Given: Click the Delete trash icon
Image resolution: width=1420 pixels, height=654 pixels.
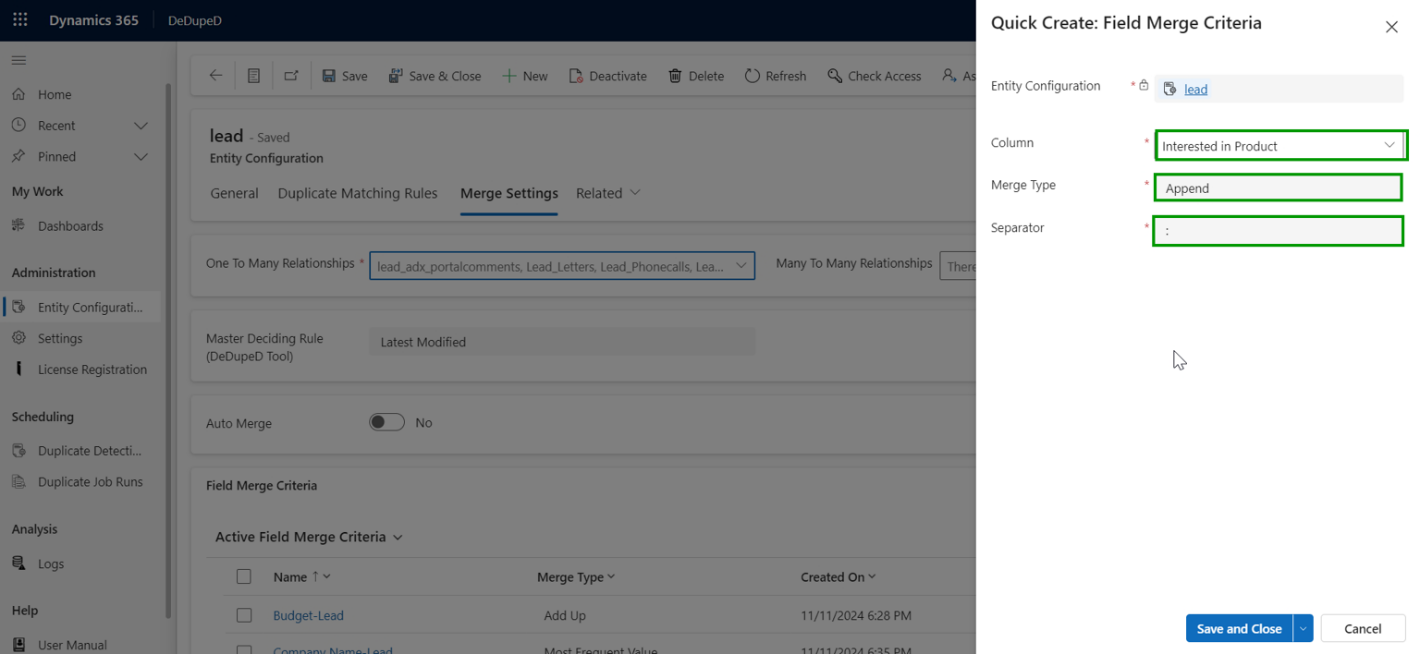Looking at the screenshot, I should point(675,76).
